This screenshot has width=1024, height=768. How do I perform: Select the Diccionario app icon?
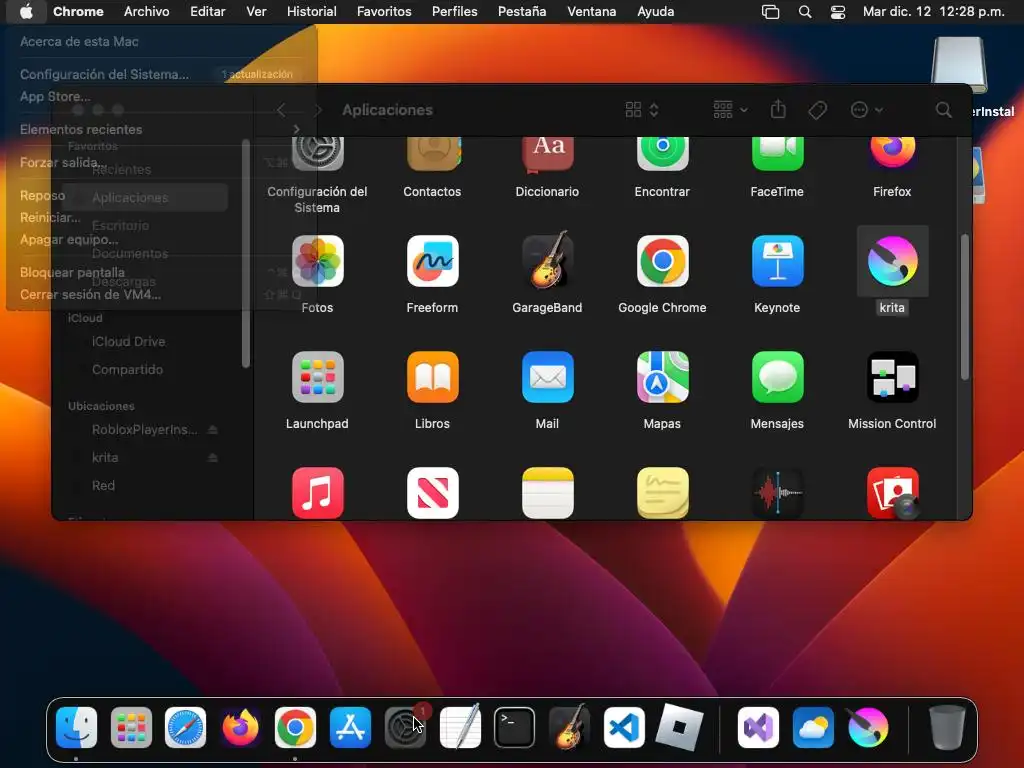click(547, 154)
